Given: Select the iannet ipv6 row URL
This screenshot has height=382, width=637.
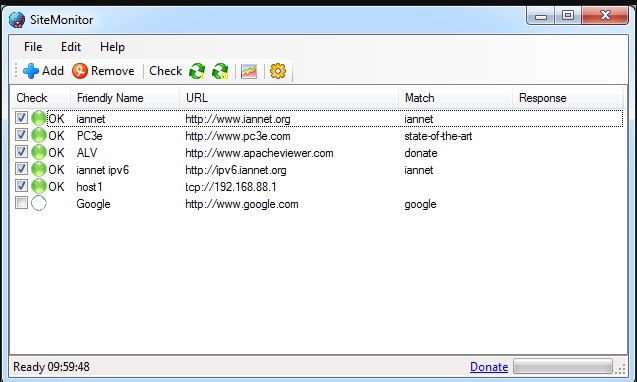Looking at the screenshot, I should click(236, 170).
